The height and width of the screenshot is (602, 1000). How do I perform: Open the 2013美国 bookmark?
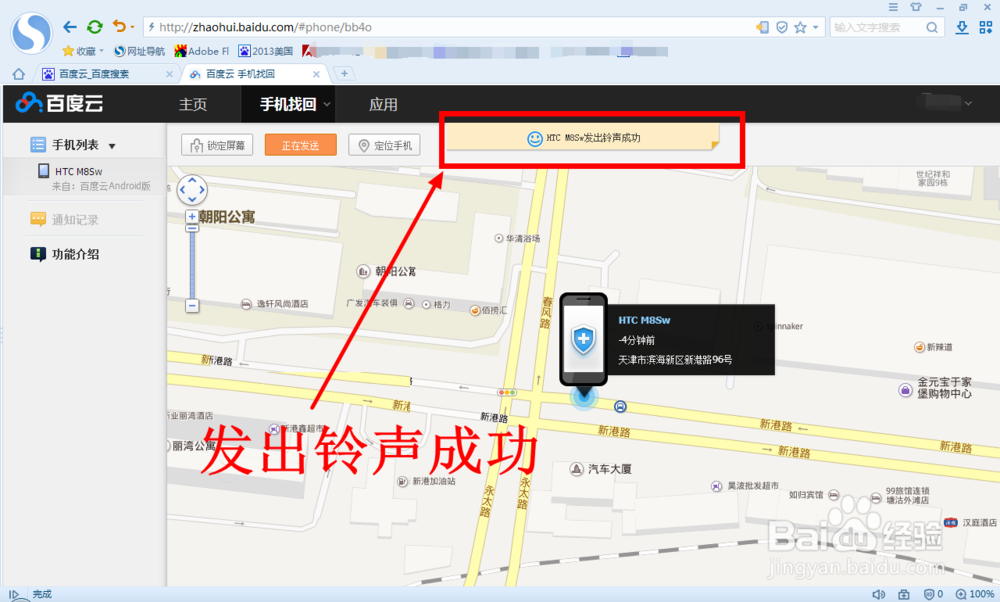pyautogui.click(x=265, y=51)
